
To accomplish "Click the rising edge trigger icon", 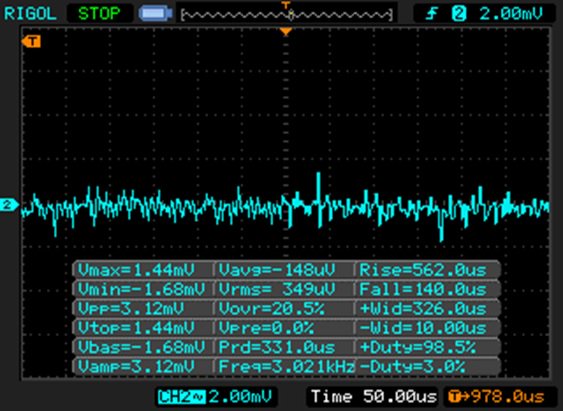I will (432, 14).
